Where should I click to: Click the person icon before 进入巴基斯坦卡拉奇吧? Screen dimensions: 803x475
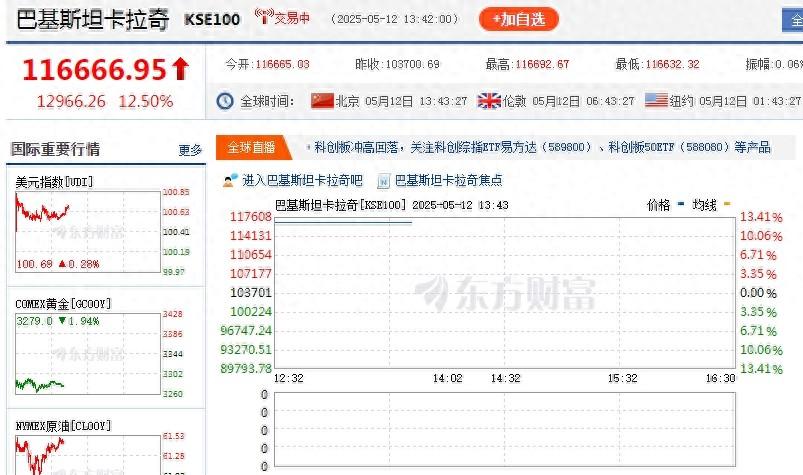[230, 180]
